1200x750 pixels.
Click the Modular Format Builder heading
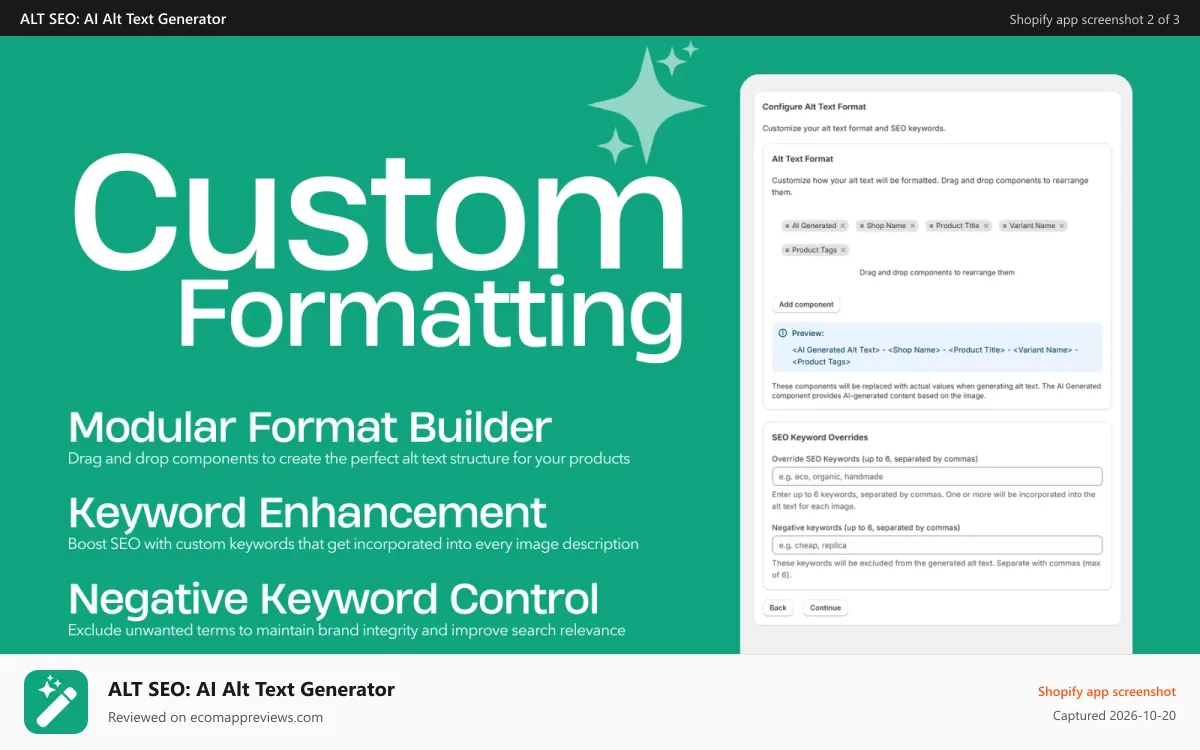[x=310, y=427]
